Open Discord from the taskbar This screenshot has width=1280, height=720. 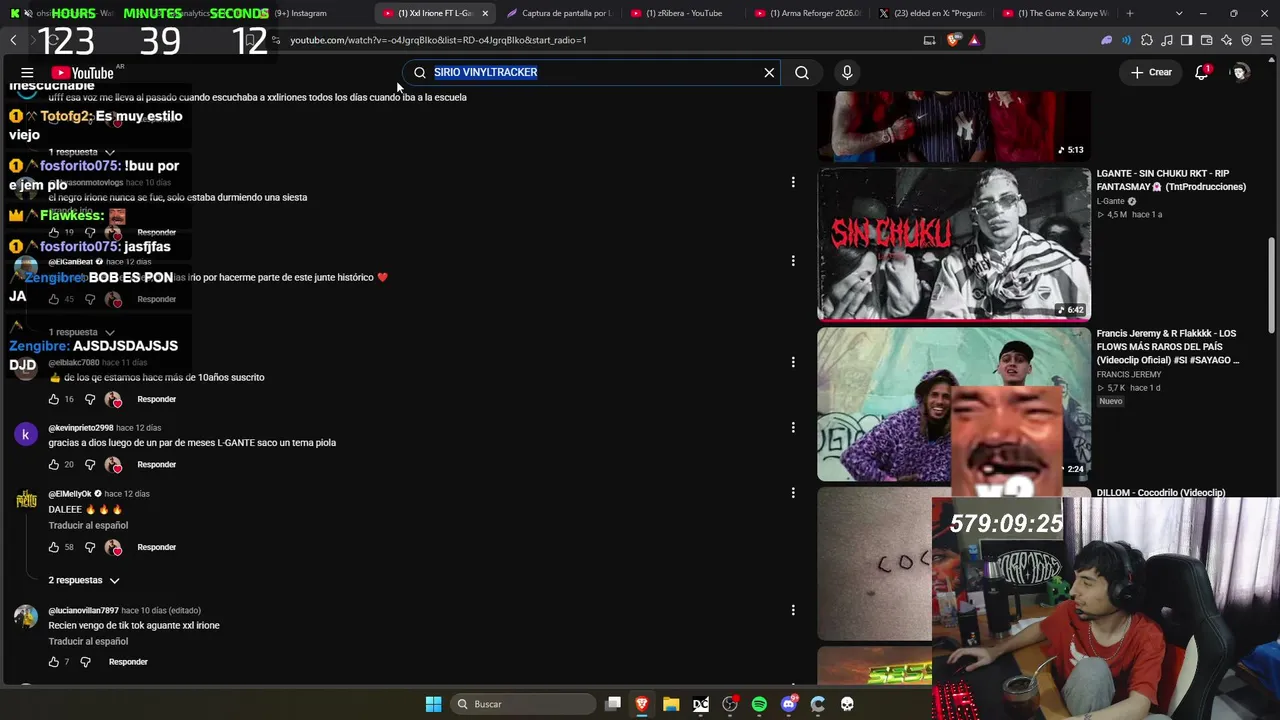pos(789,704)
